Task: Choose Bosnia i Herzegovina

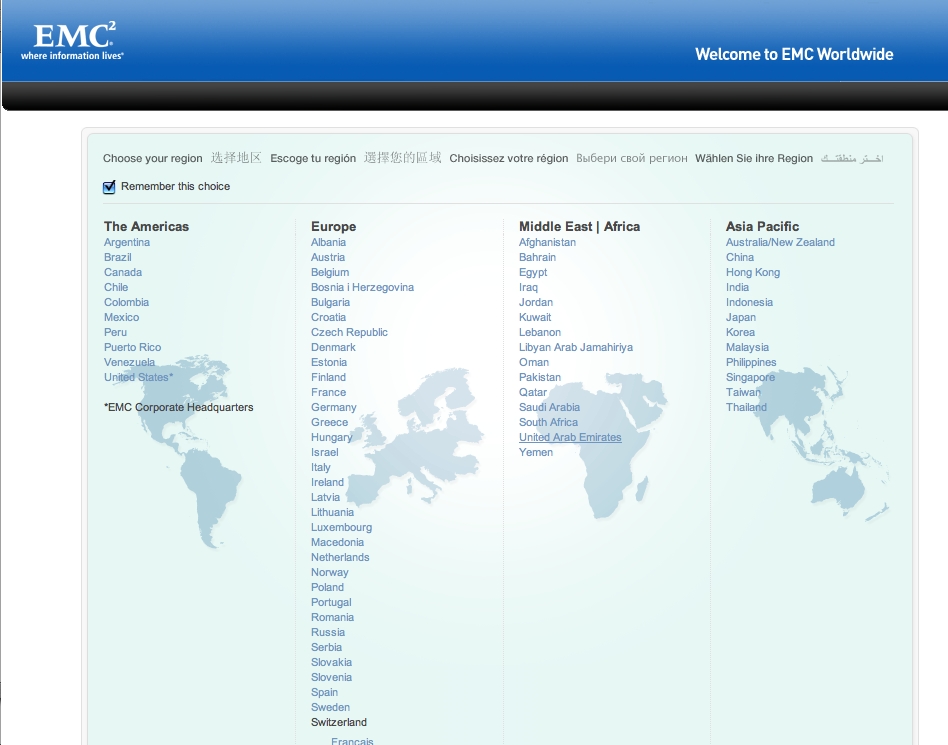Action: (x=362, y=288)
